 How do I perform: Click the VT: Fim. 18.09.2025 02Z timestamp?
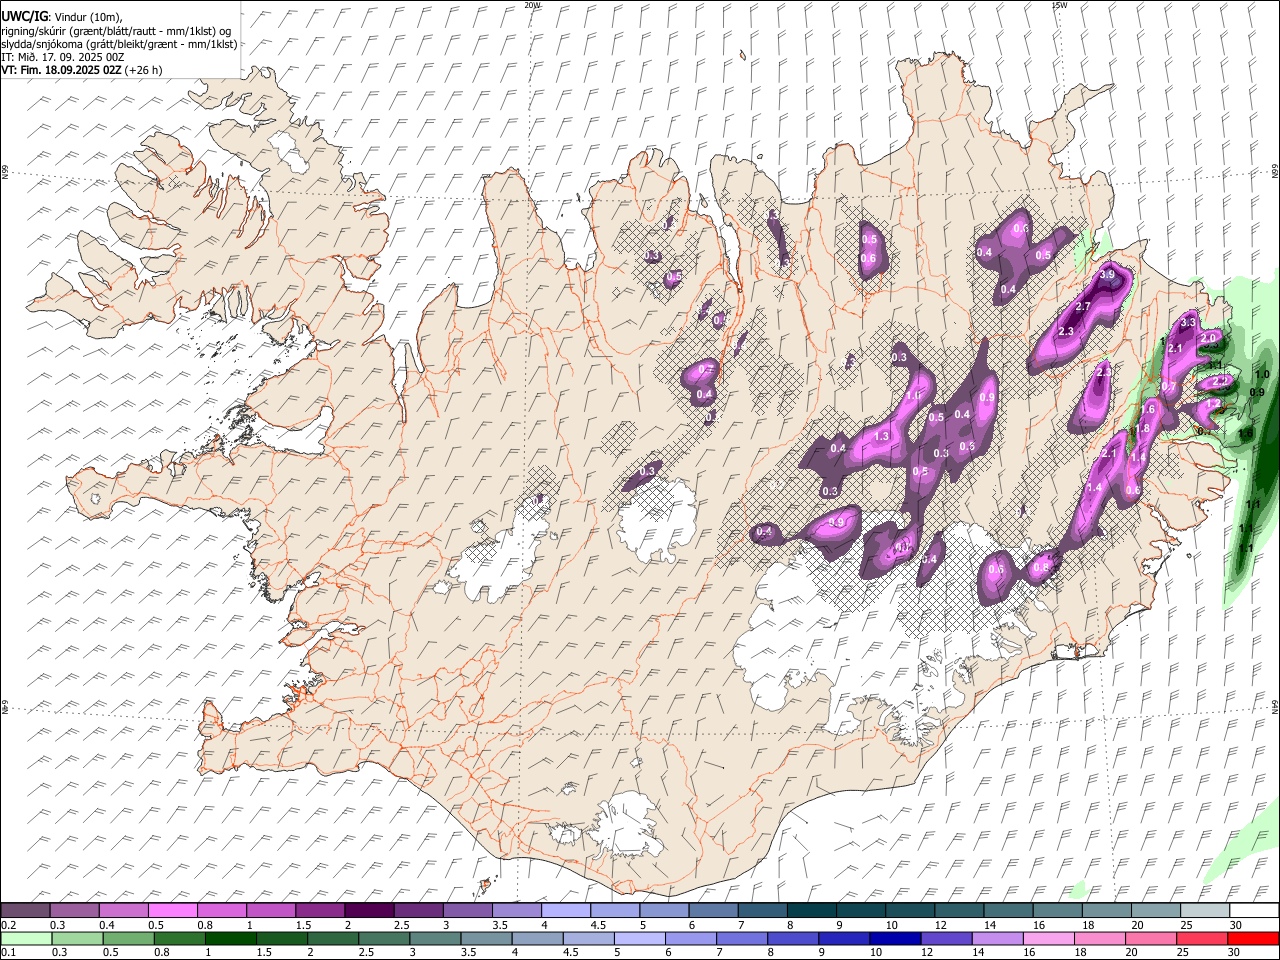click(x=61, y=70)
